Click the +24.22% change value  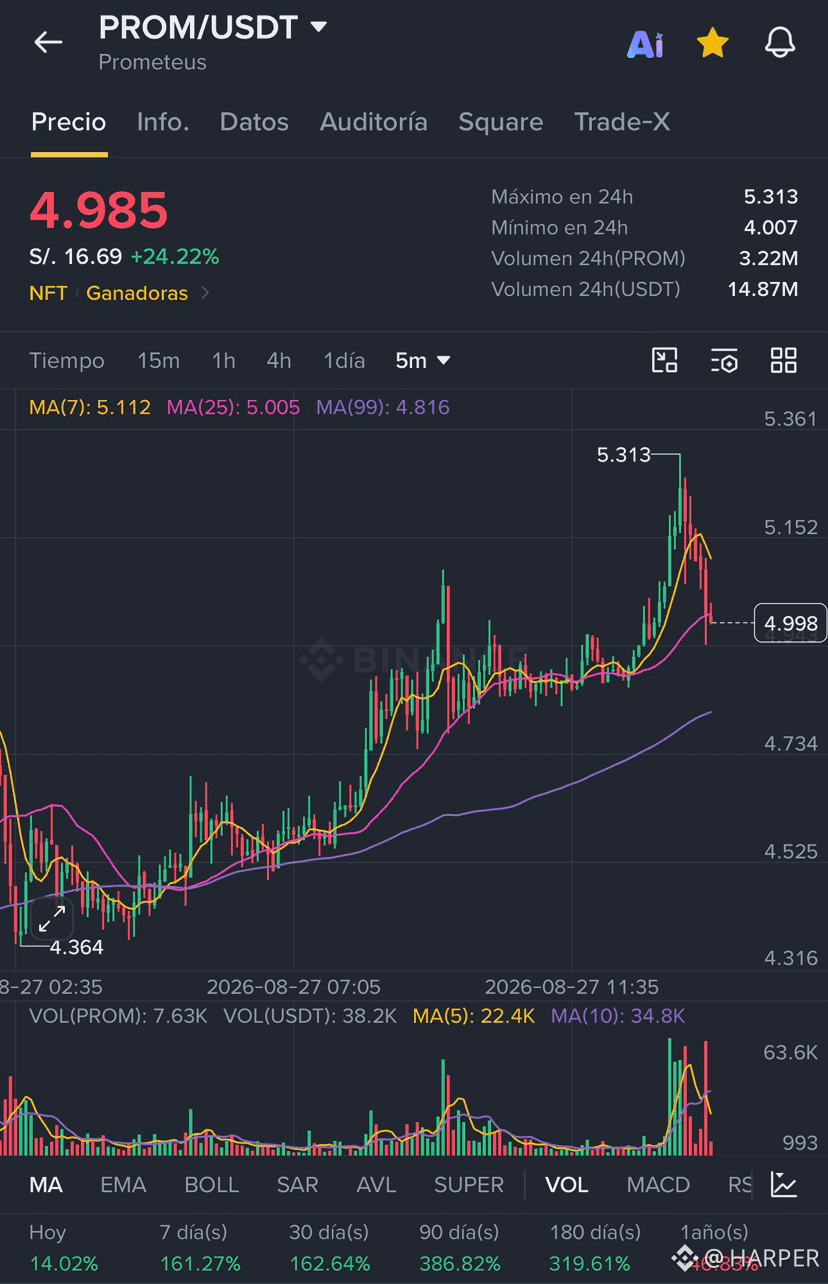click(x=174, y=257)
